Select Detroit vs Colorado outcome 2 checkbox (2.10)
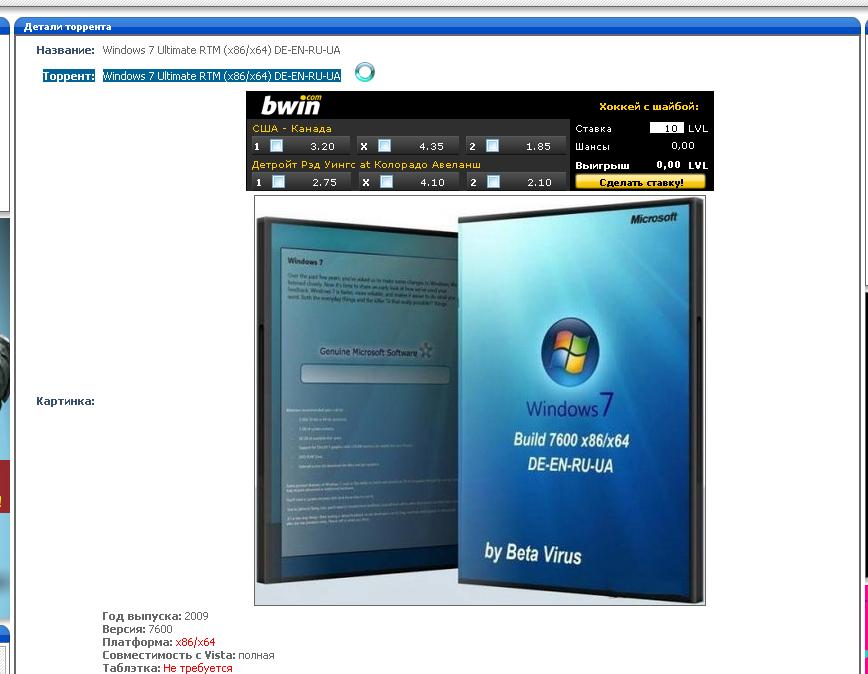The image size is (868, 674). (x=491, y=182)
